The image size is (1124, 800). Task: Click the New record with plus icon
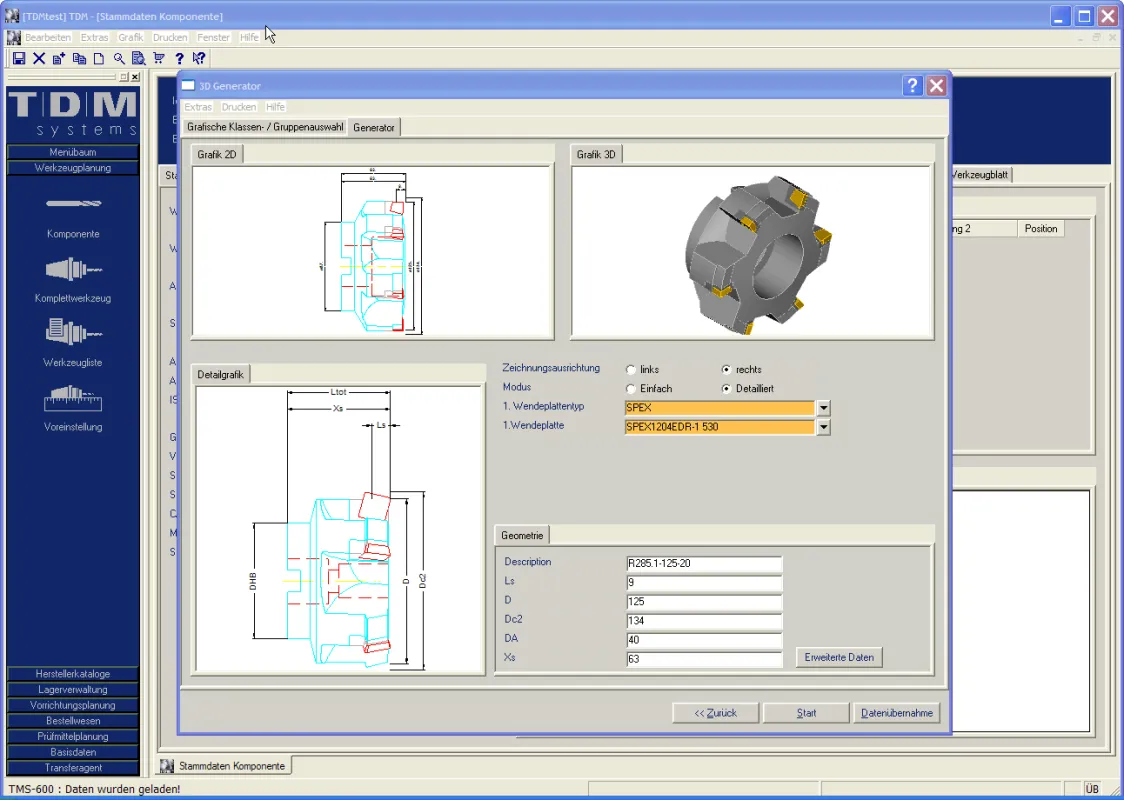(59, 59)
